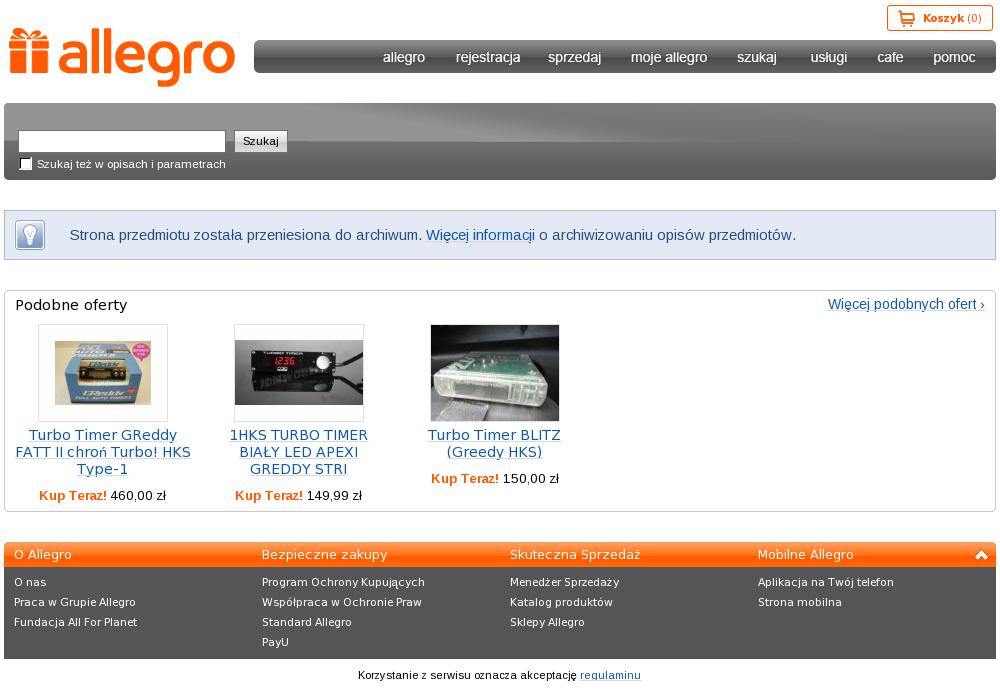Open Praca w Grupie Allegro link
Viewport: 1000px width, 695px height.
click(x=75, y=602)
